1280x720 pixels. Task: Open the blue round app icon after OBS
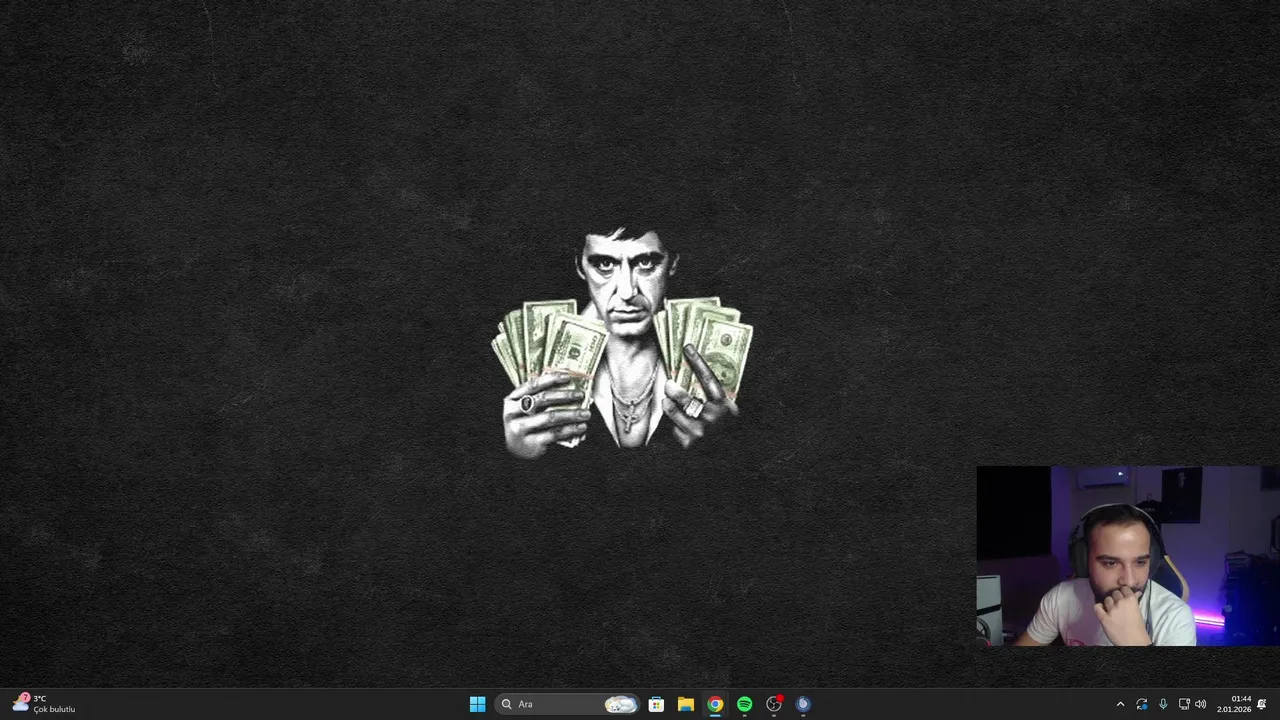(803, 704)
